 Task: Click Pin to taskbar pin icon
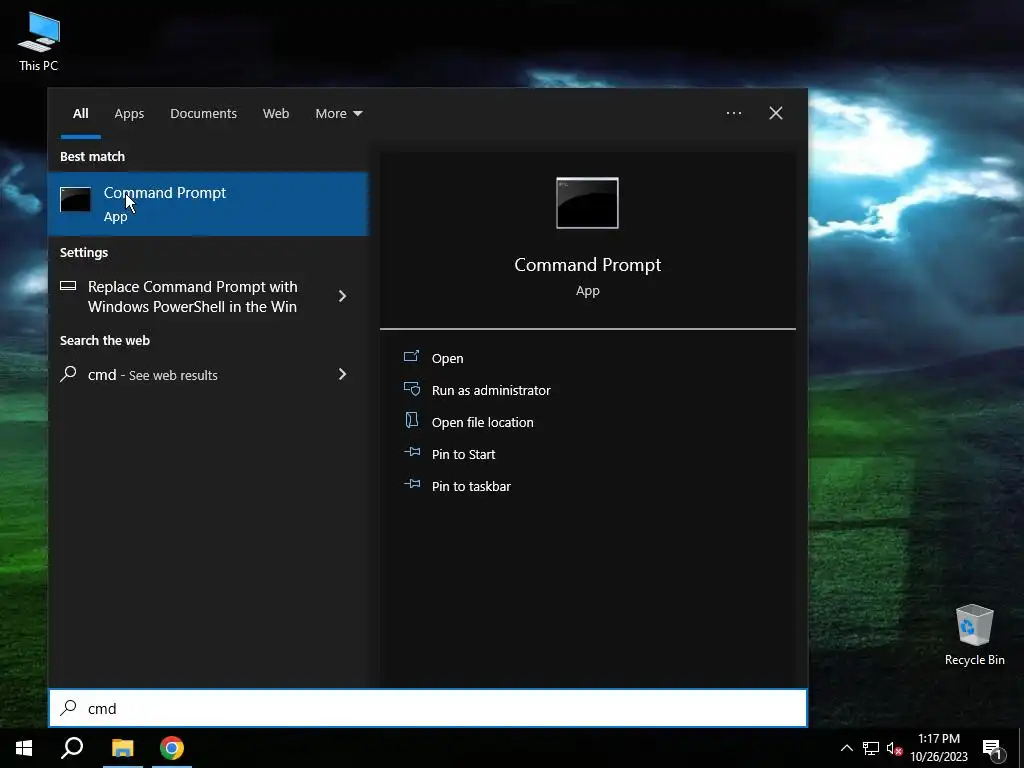pos(411,484)
